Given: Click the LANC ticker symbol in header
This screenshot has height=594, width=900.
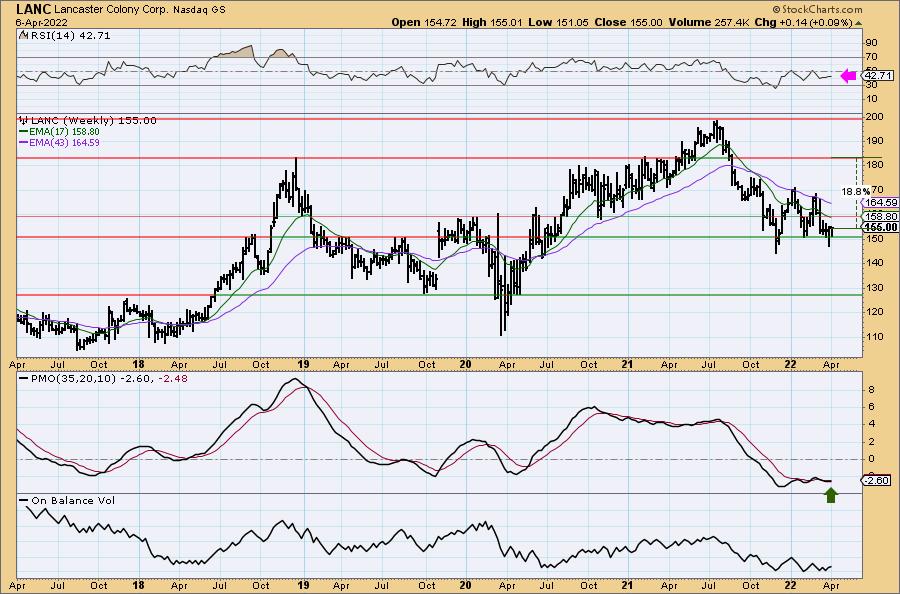Looking at the screenshot, I should point(33,9).
